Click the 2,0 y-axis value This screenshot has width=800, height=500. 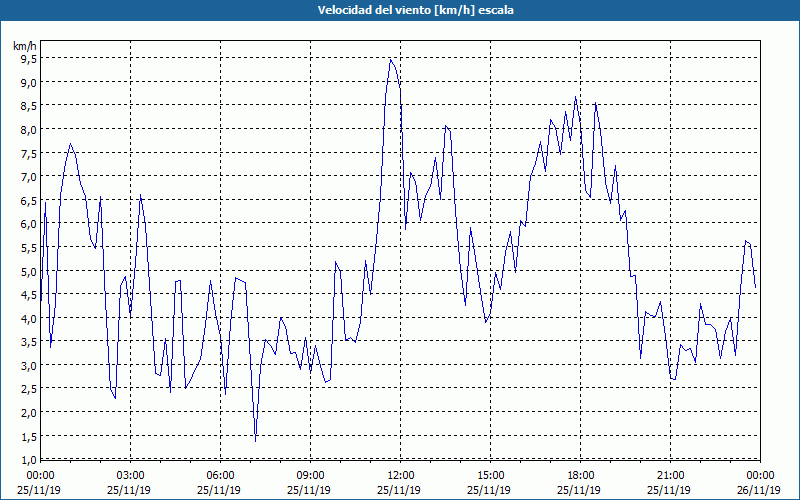(29, 412)
